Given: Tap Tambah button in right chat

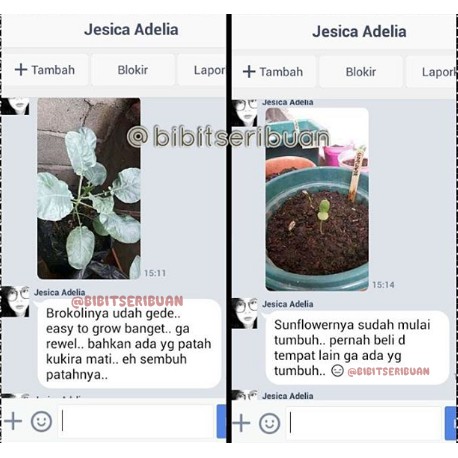Looking at the screenshot, I should coord(273,72).
